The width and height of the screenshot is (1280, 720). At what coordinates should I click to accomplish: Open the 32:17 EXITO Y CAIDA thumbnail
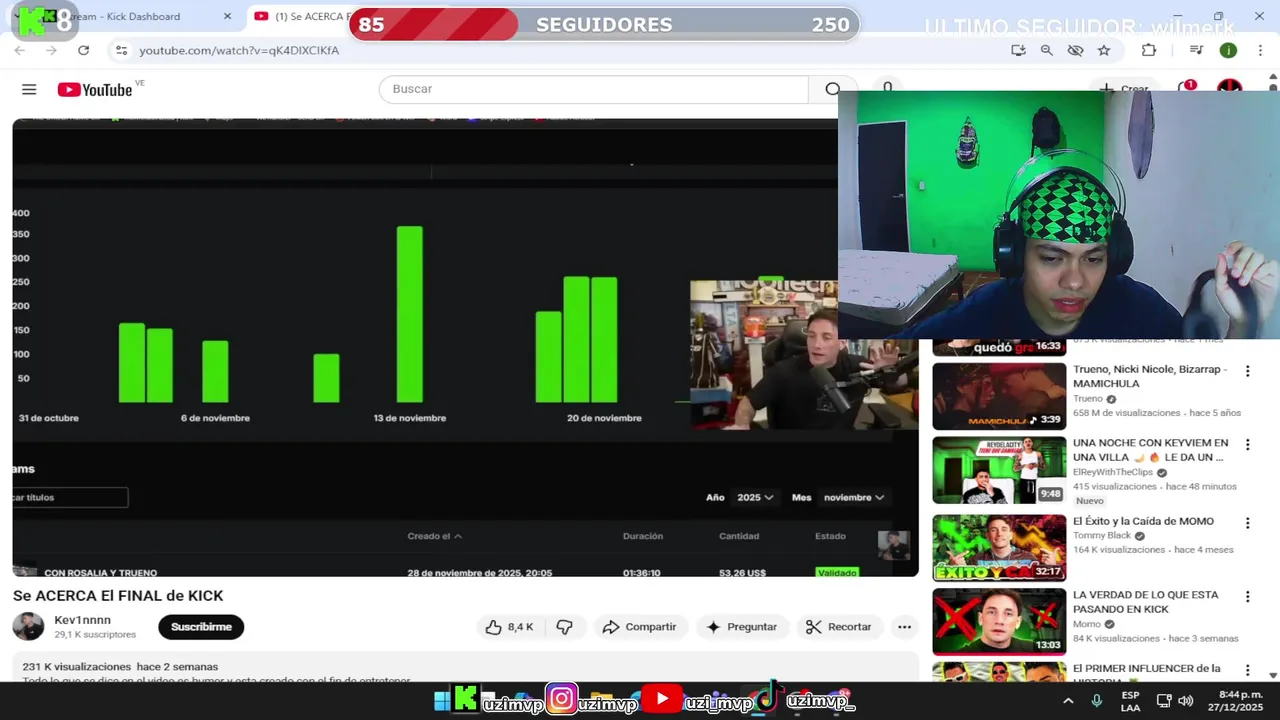point(999,548)
